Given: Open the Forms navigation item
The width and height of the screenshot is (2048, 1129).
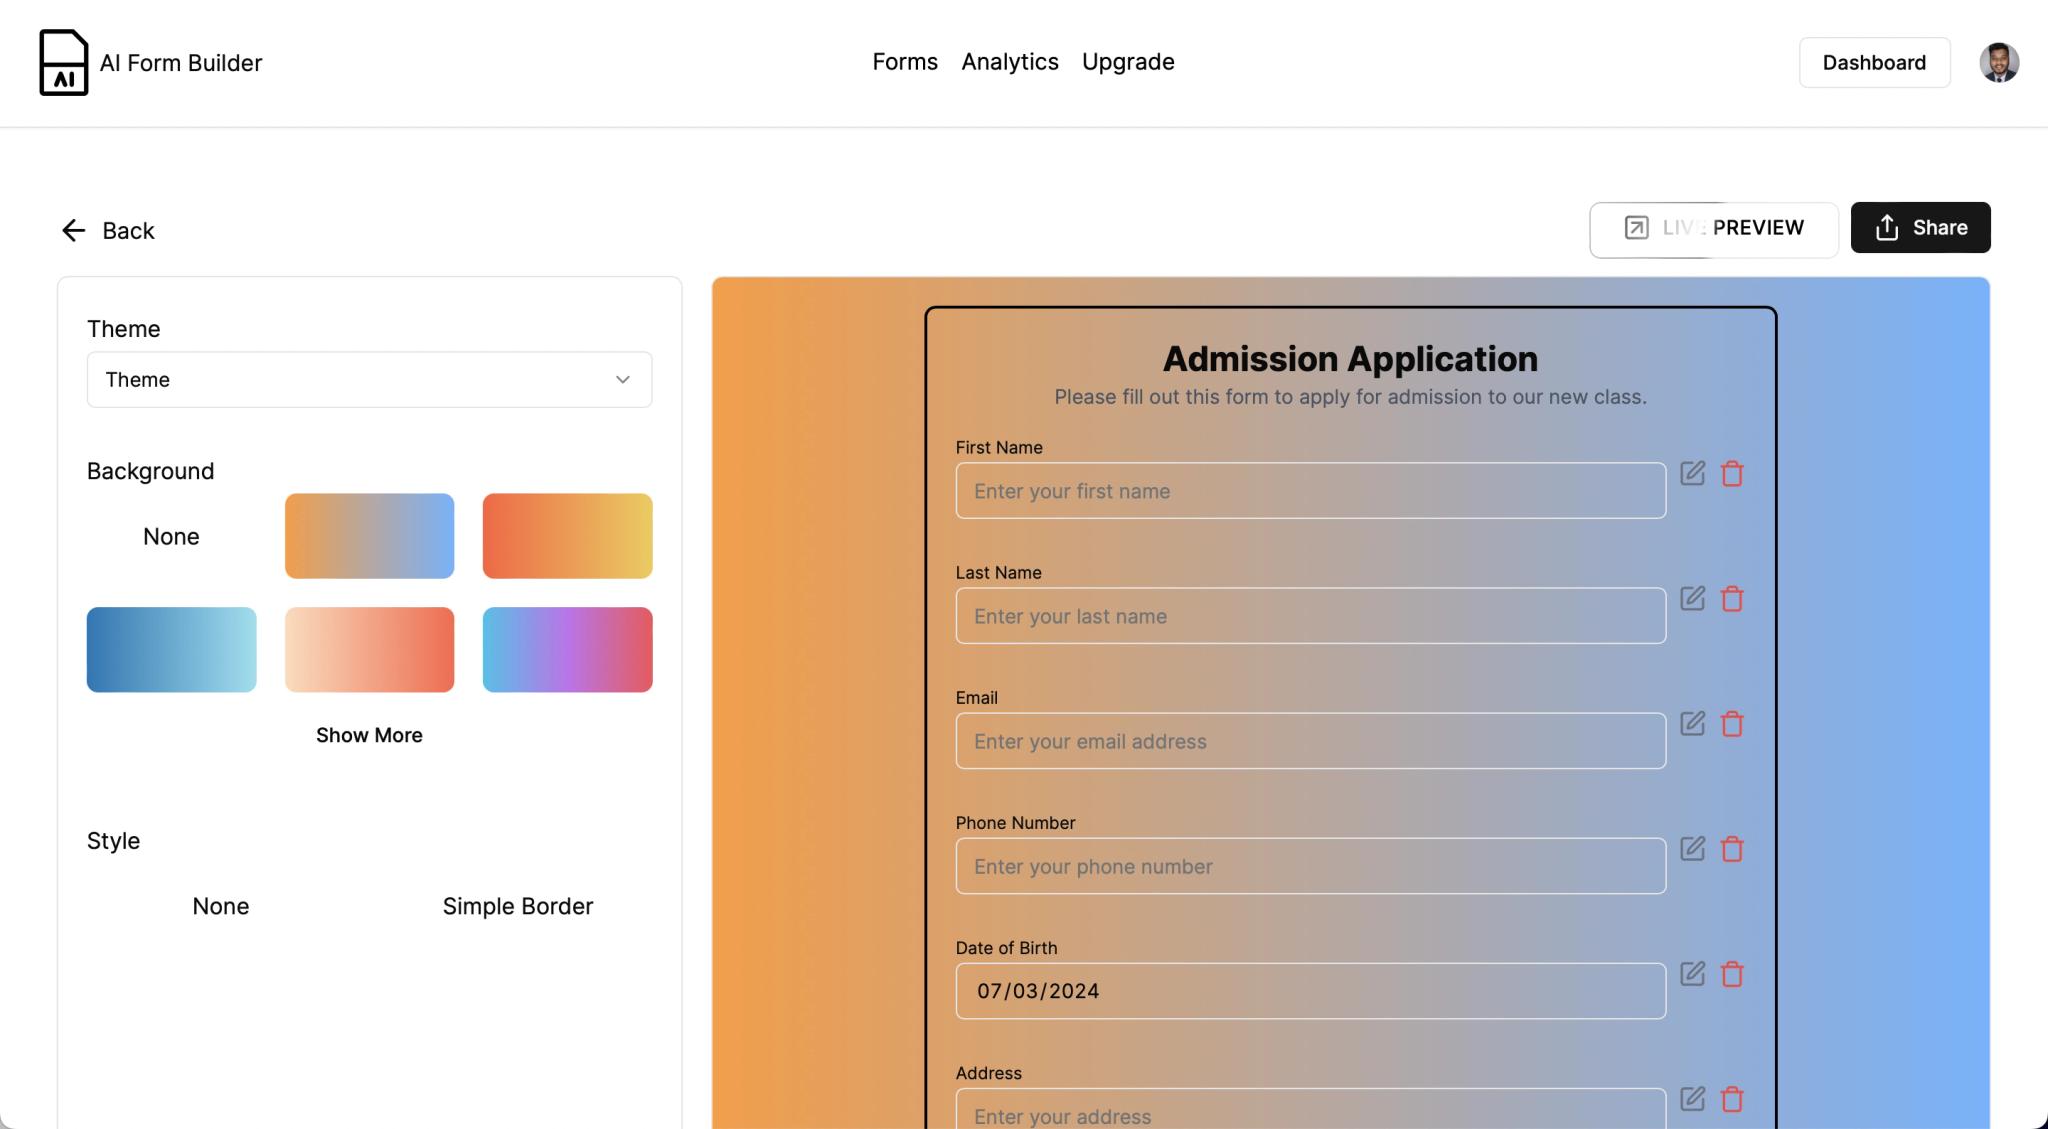Looking at the screenshot, I should pos(904,62).
